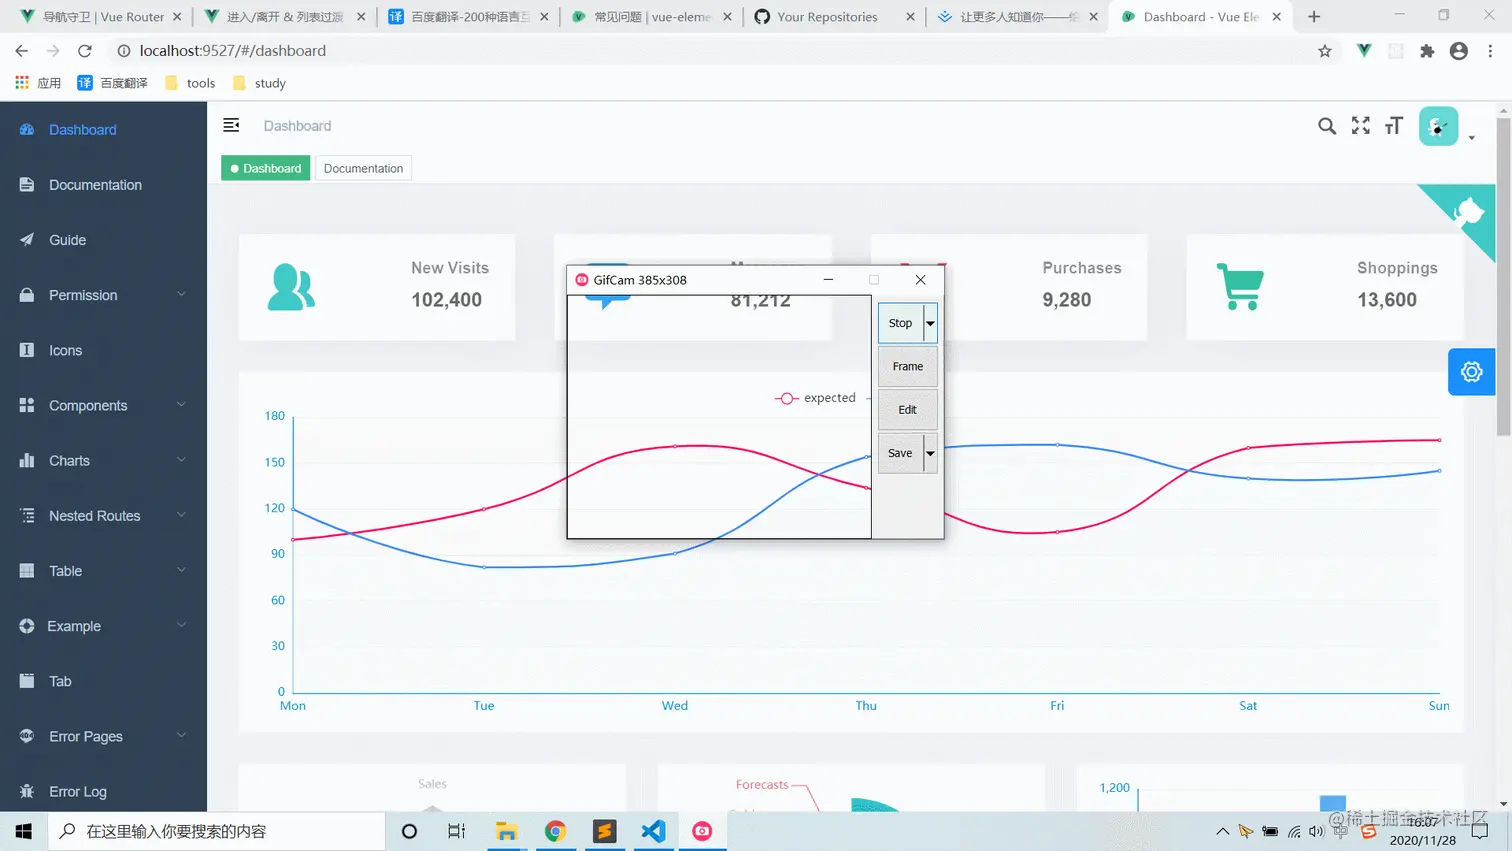Open the header search icon

1327,126
